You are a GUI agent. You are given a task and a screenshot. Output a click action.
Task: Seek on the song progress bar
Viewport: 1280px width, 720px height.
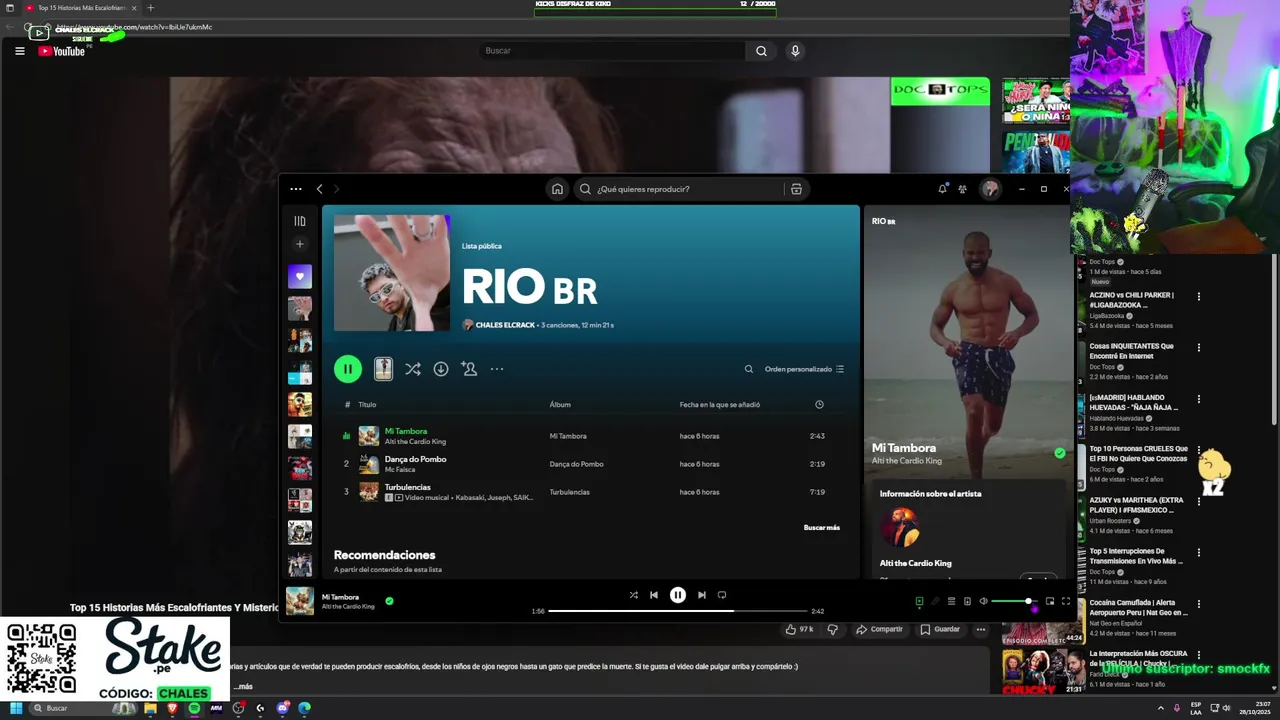click(x=678, y=611)
